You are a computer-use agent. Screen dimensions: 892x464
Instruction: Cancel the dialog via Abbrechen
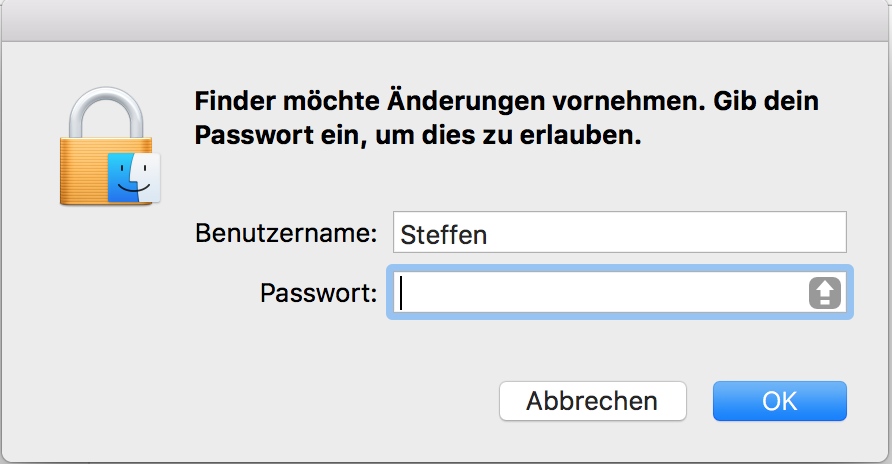click(x=593, y=401)
